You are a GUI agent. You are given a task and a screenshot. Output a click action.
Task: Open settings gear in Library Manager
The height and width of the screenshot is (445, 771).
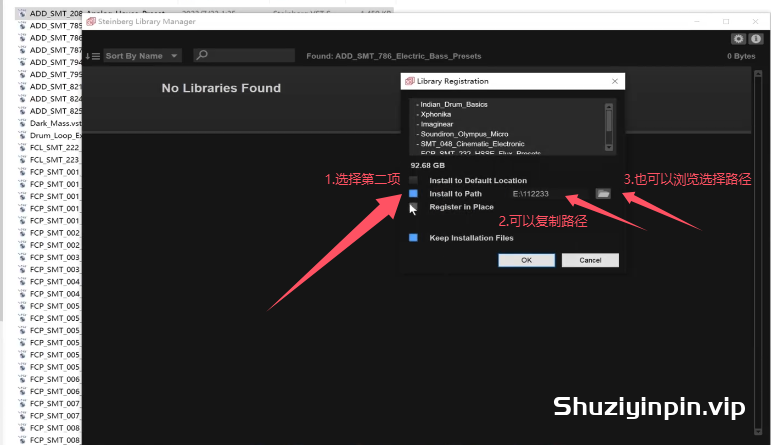738,39
